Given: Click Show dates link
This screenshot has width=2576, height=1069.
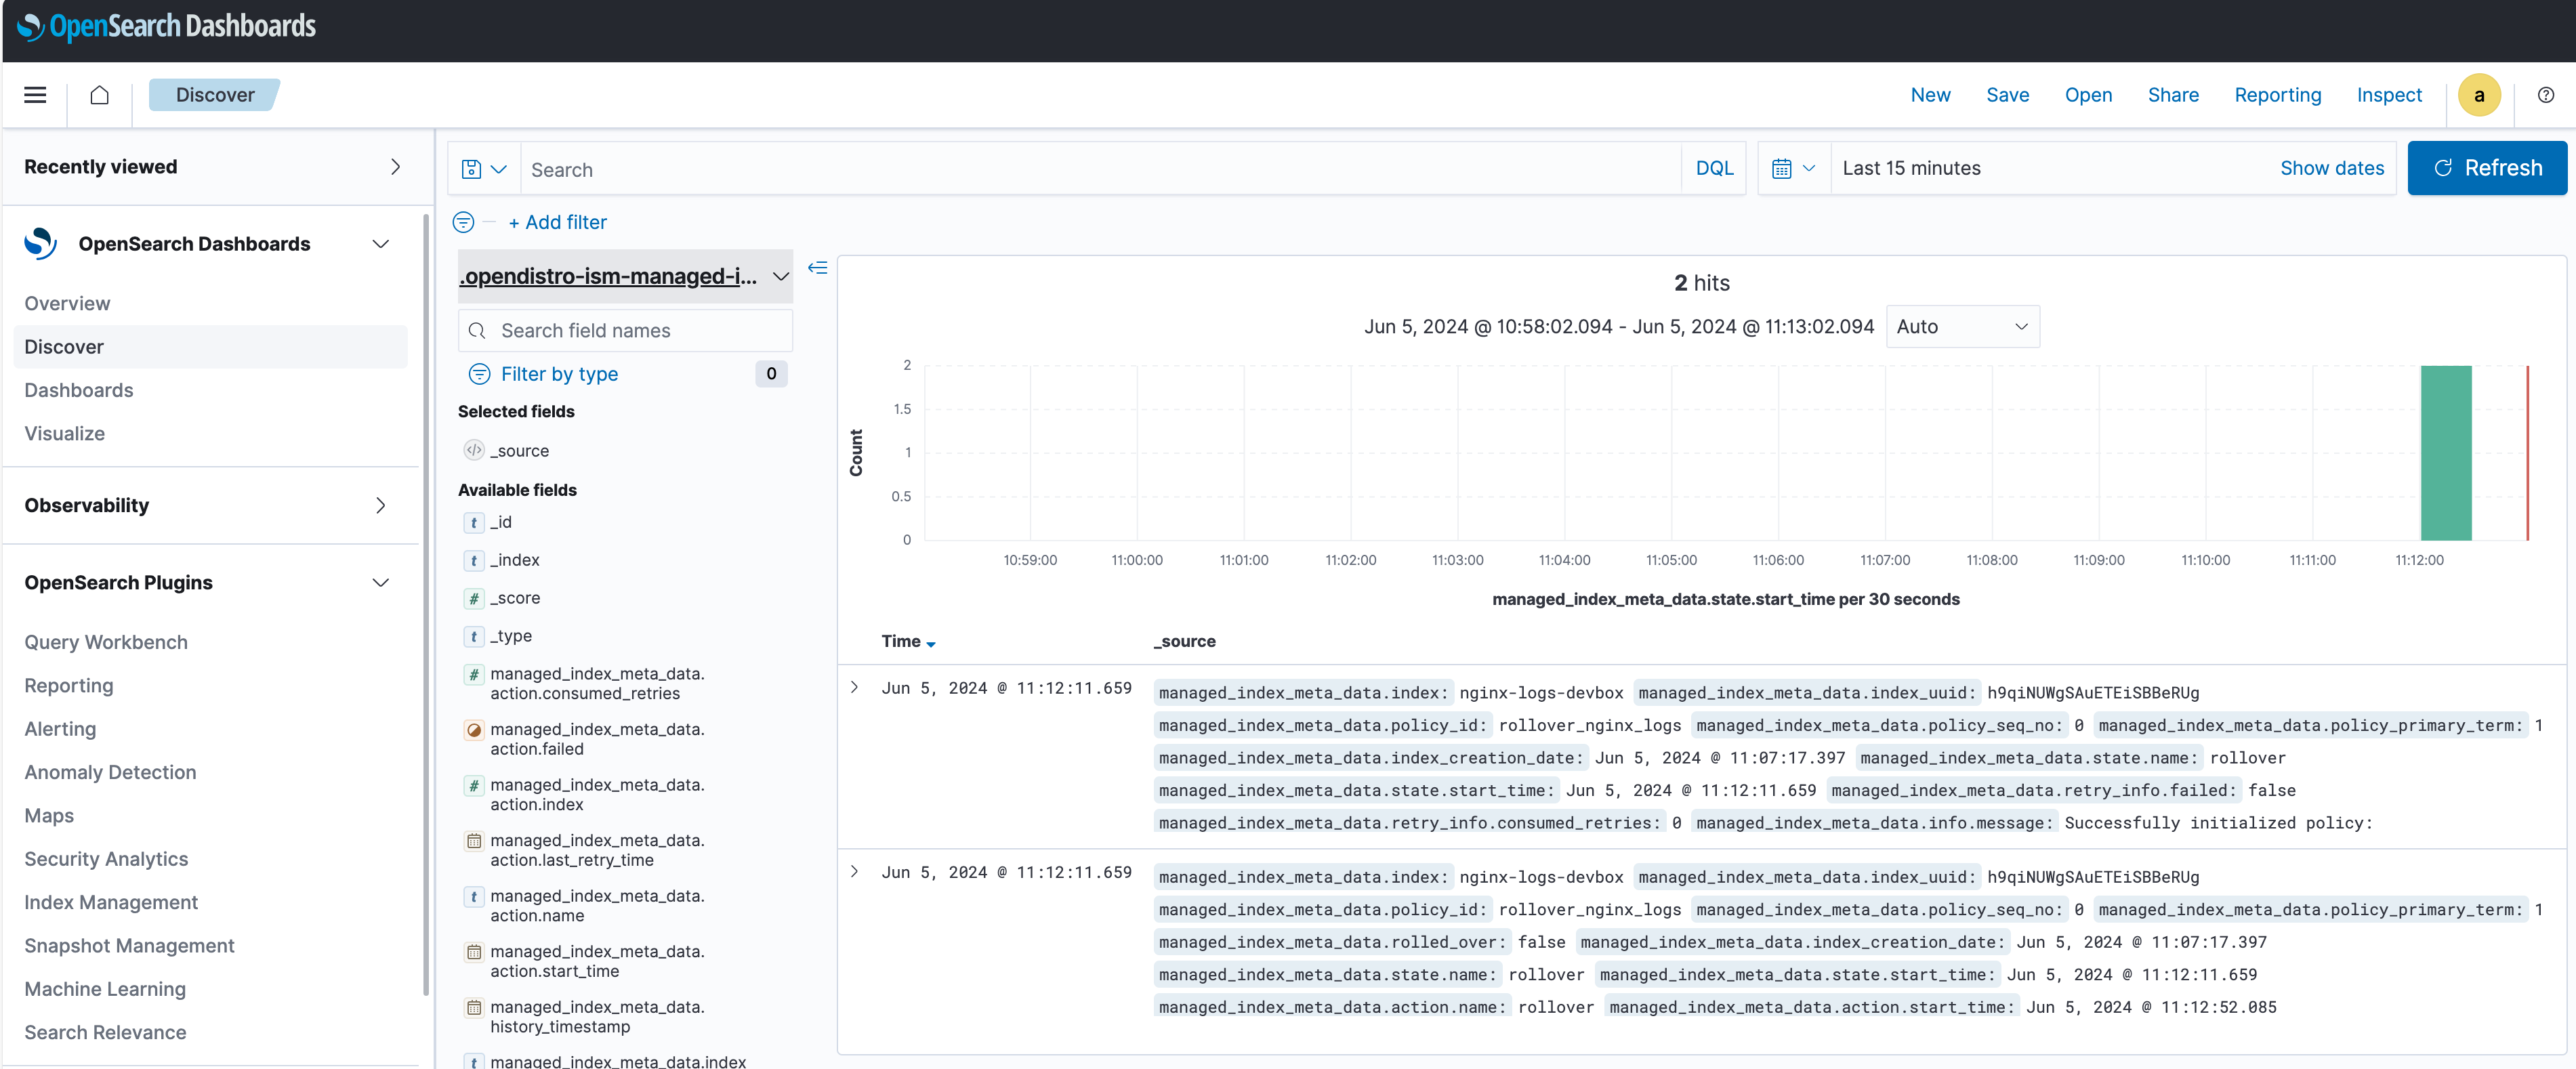Looking at the screenshot, I should 2332,168.
